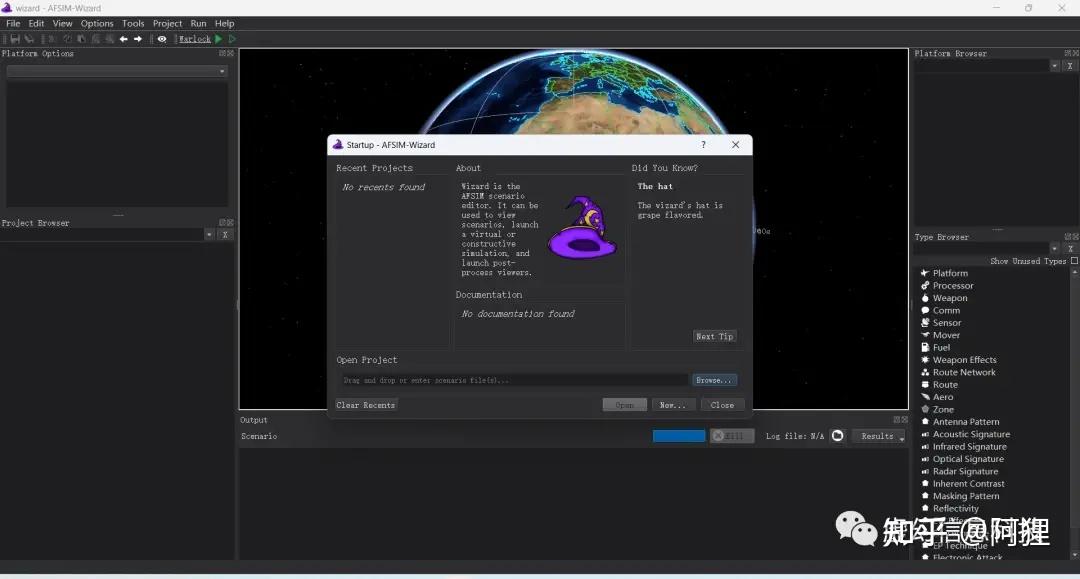1080x579 pixels.
Task: Select Route Network in Type Browser
Action: [964, 372]
